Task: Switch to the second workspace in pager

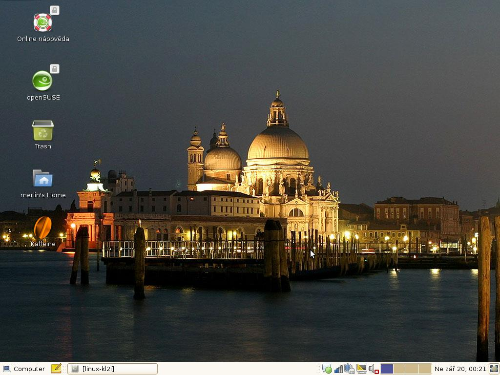Action: [x=400, y=369]
